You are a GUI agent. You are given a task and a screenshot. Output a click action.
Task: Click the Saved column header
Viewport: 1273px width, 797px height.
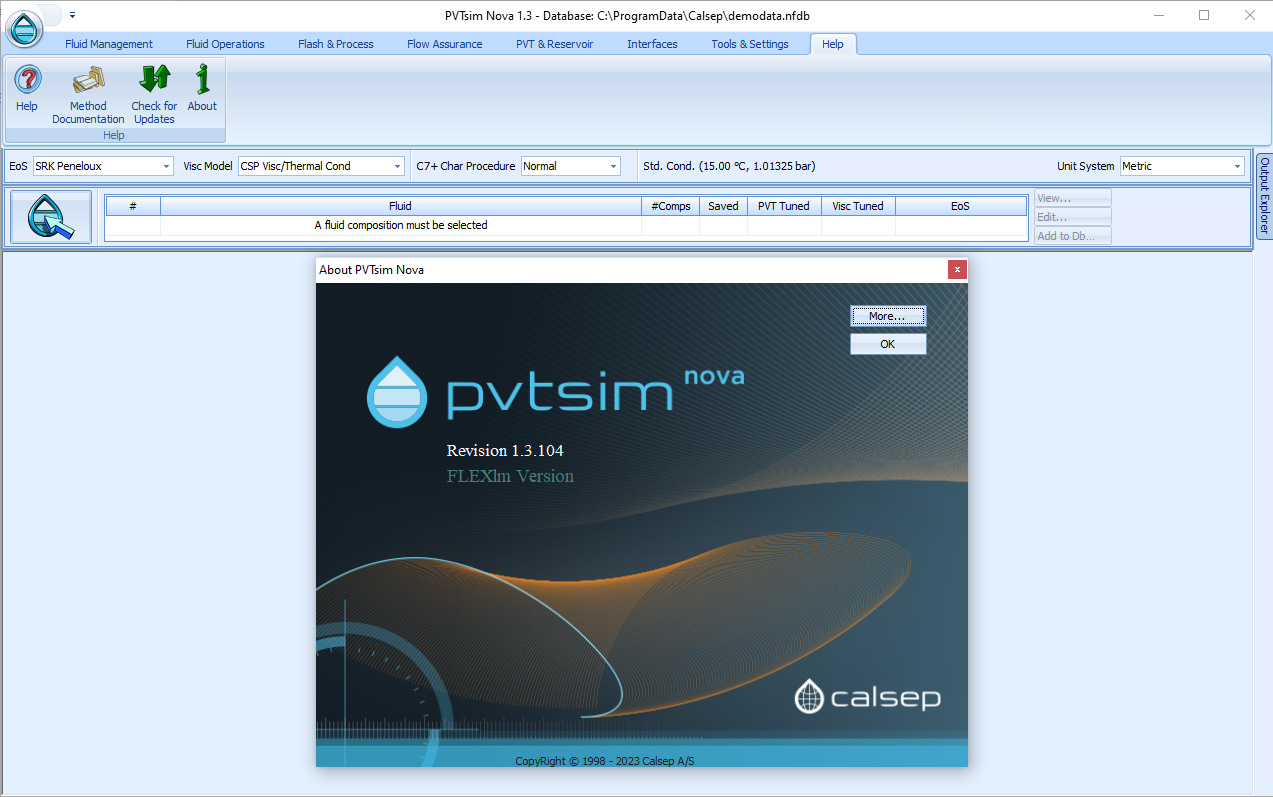pyautogui.click(x=723, y=206)
